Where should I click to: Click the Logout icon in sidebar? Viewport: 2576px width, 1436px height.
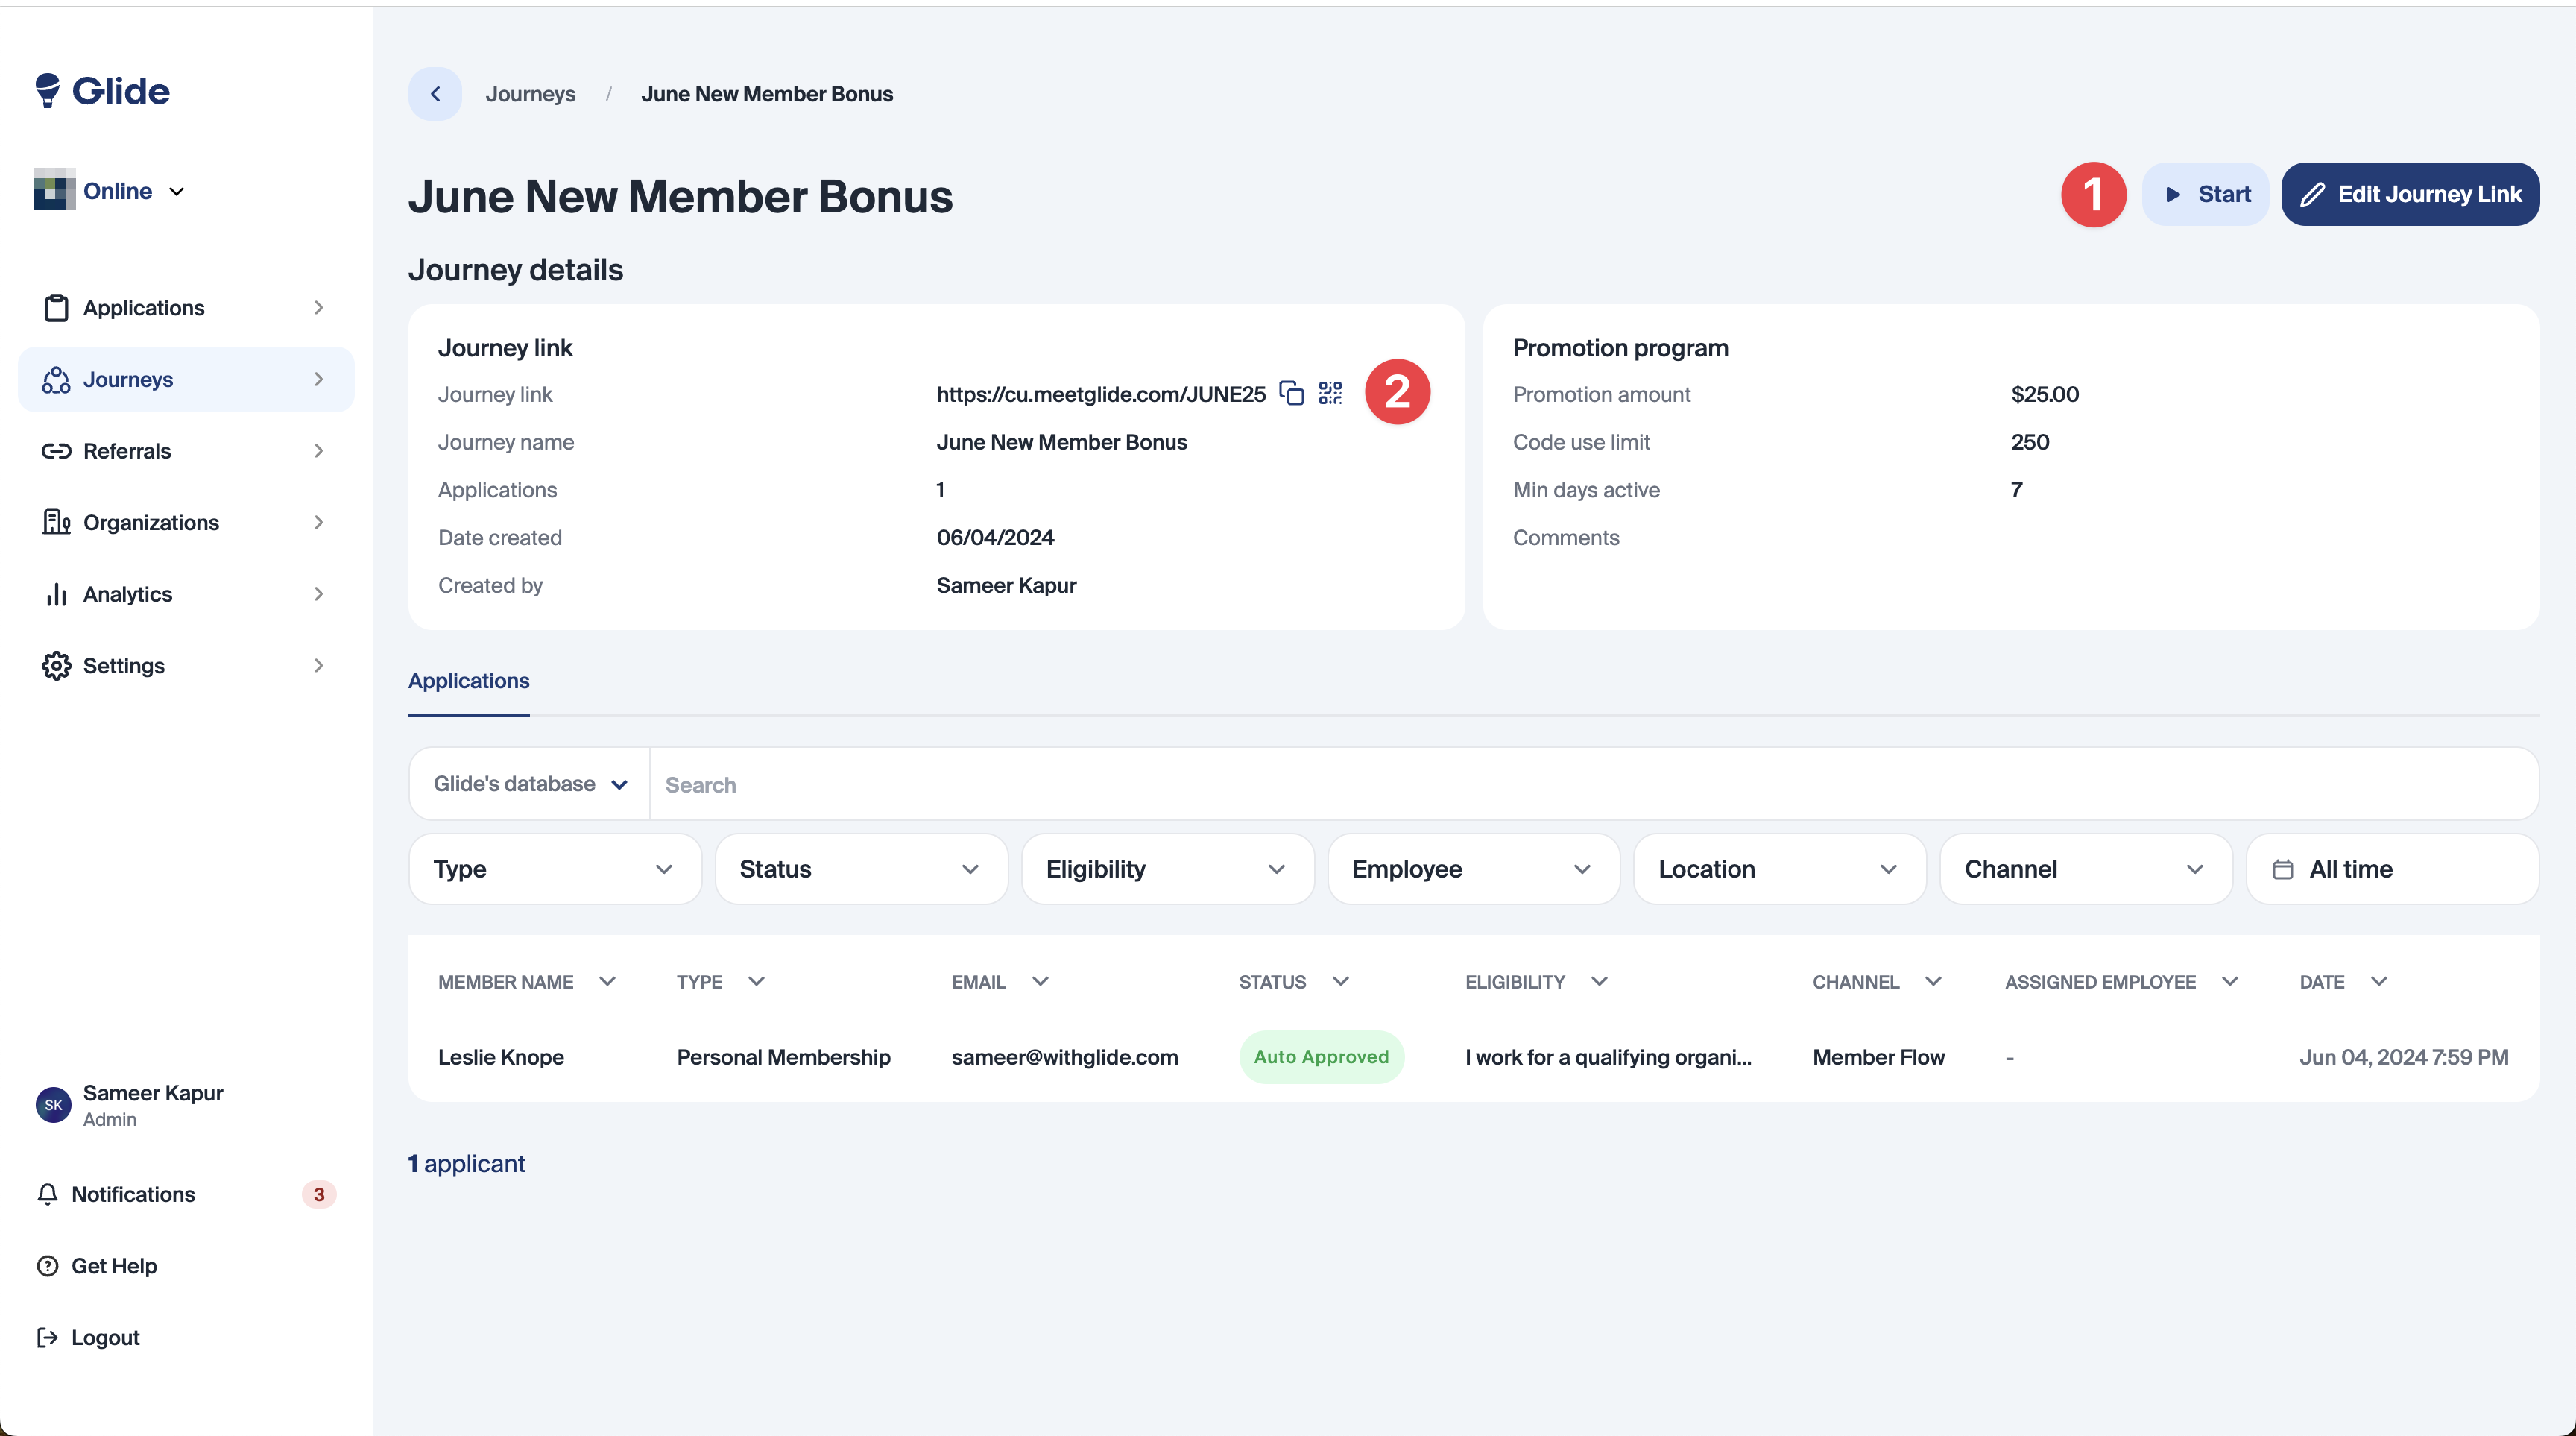click(47, 1338)
